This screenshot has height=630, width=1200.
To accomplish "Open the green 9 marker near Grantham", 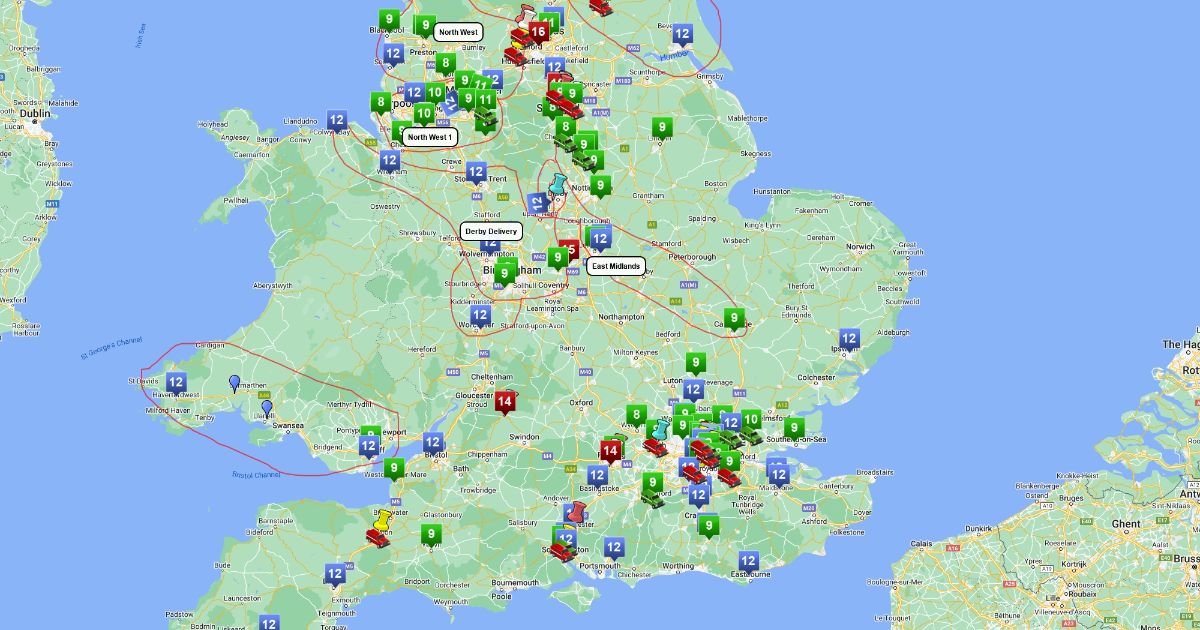I will (600, 186).
